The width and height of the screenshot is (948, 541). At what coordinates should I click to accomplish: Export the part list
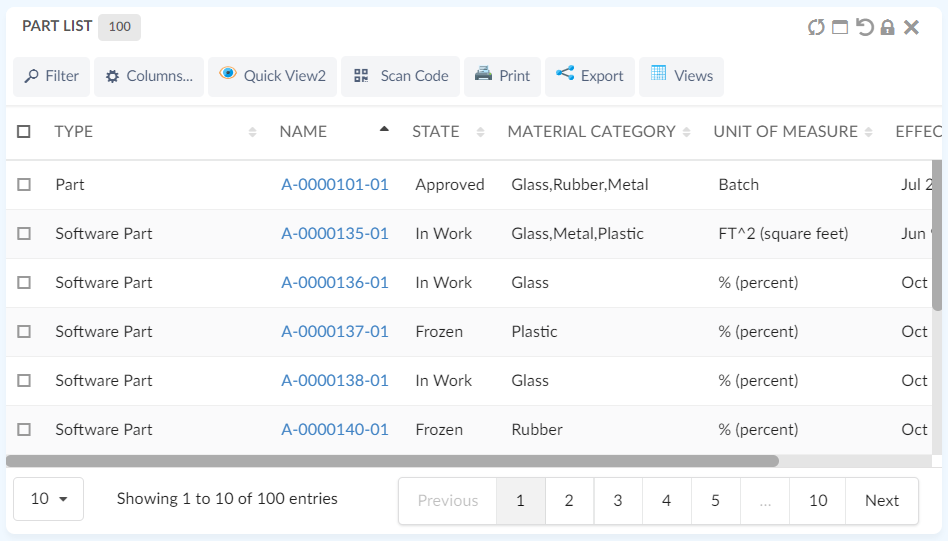(x=589, y=76)
